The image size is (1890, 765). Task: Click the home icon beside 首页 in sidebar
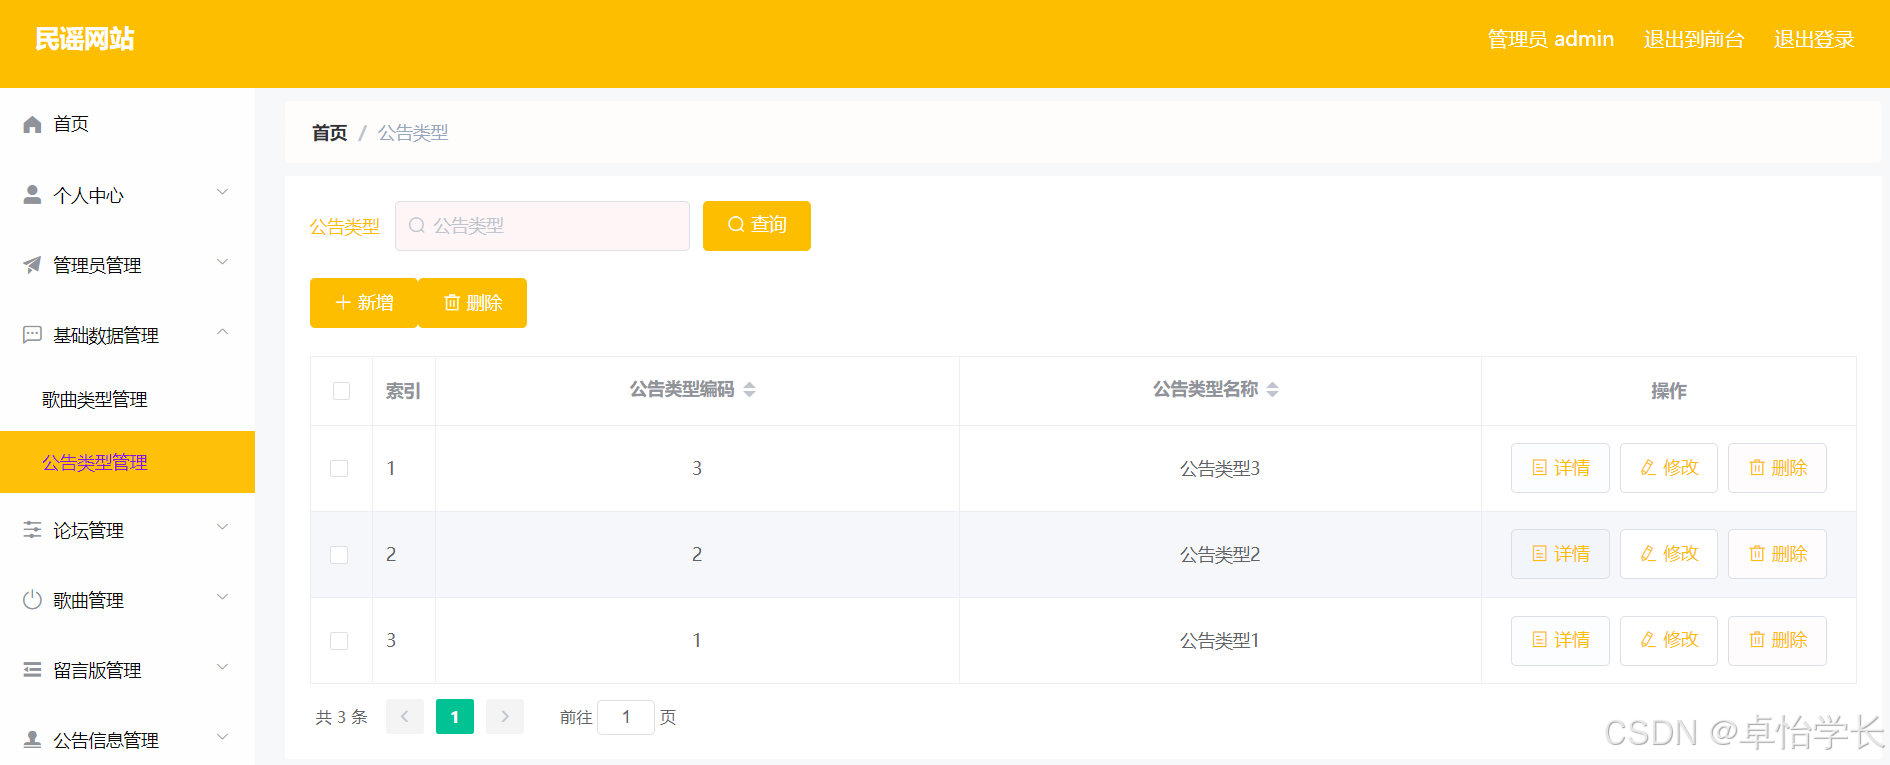click(32, 124)
